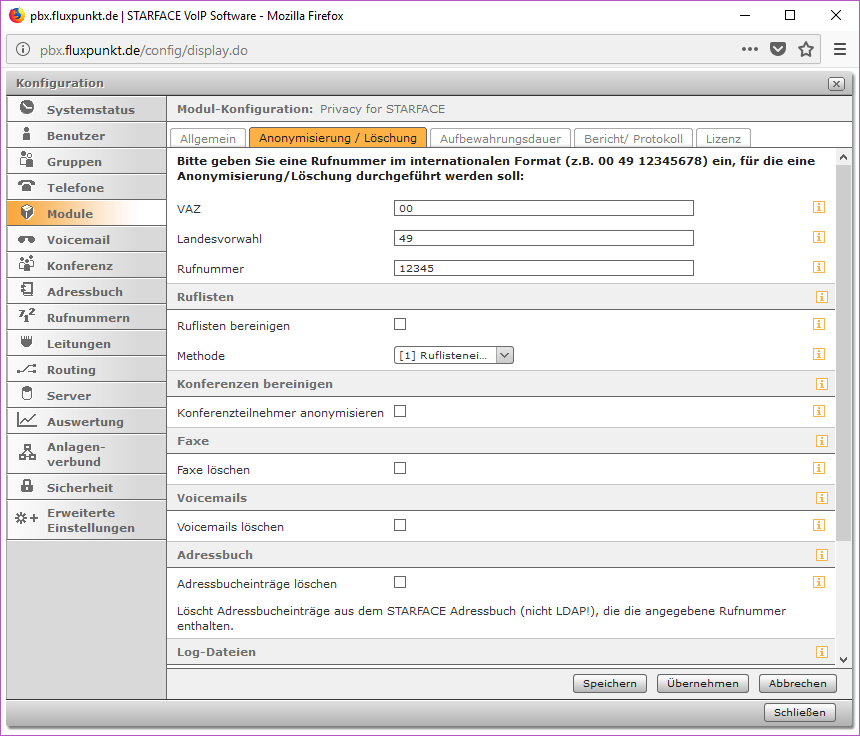Open the Aufbewahrungsdauer tab

click(x=500, y=138)
